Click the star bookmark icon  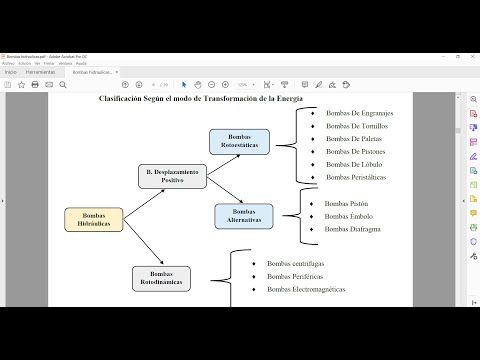click(x=21, y=85)
